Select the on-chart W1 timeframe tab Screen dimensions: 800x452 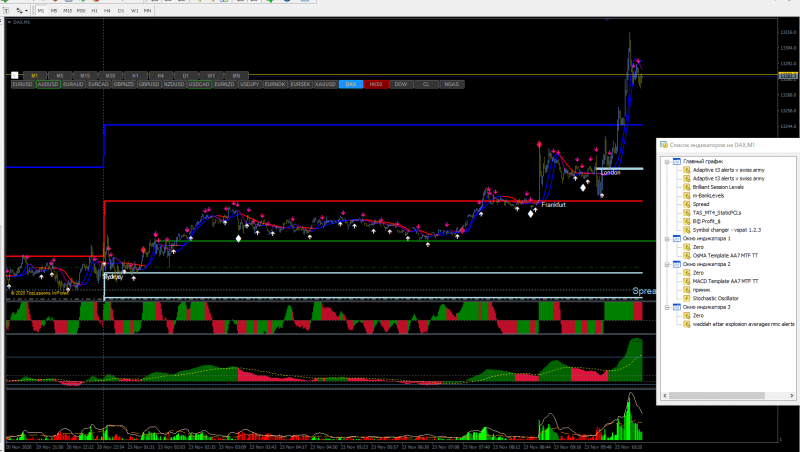211,76
